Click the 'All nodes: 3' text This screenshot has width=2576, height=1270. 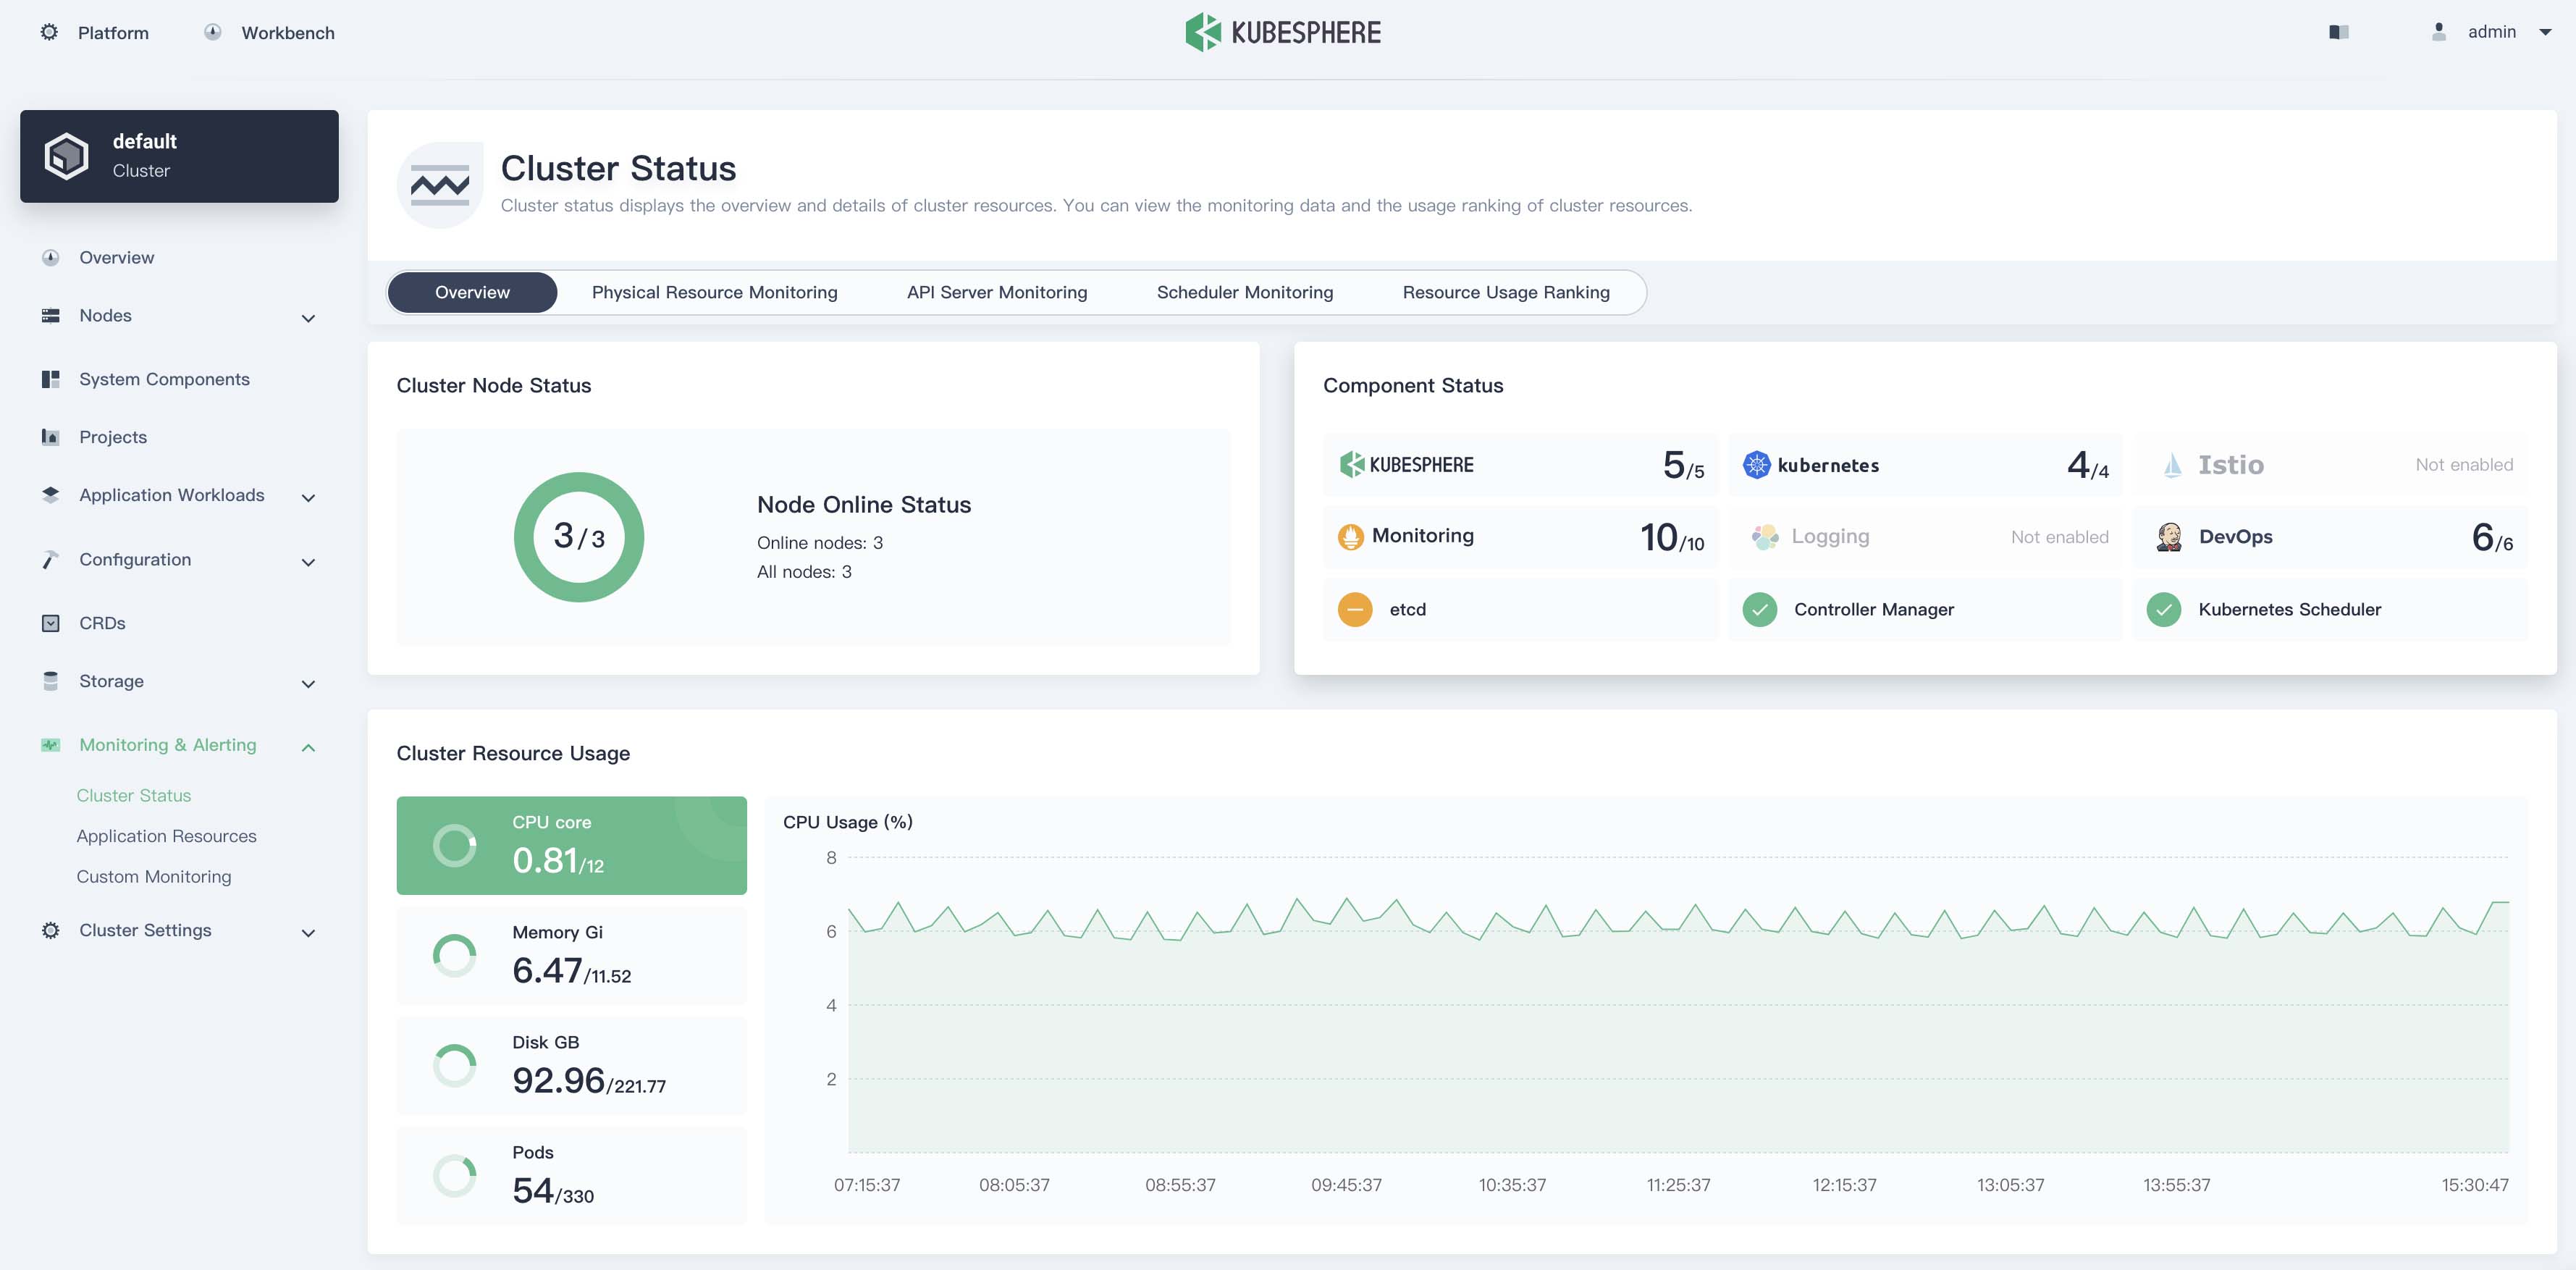coord(804,572)
